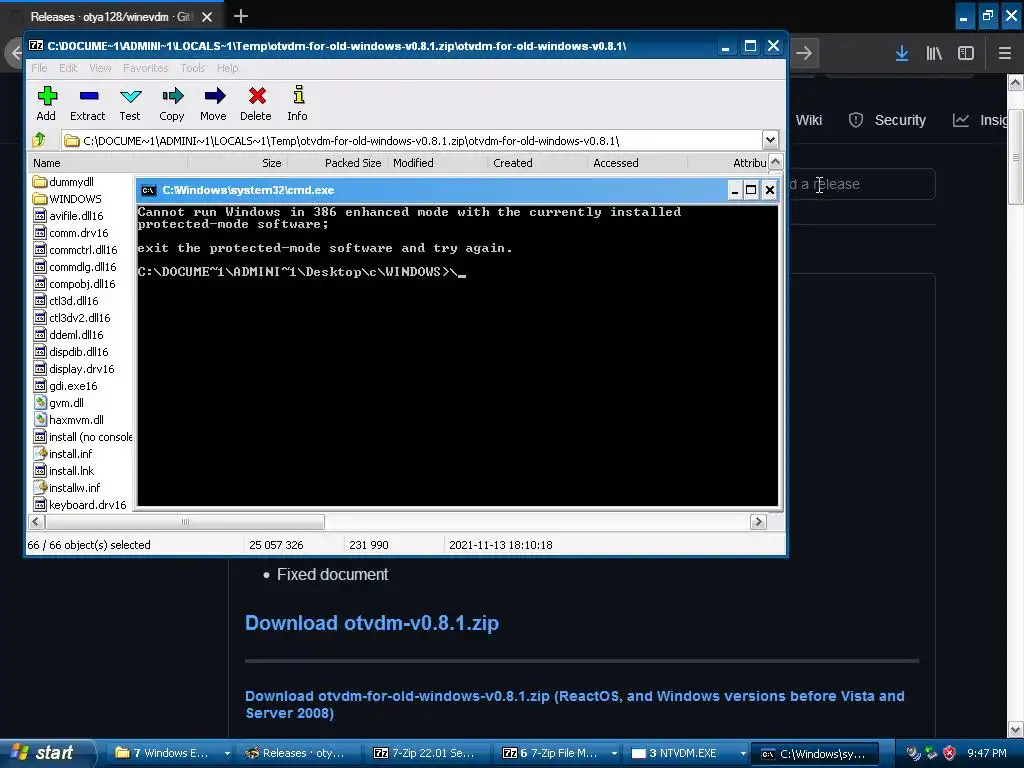Open 7-Zip File menu
The height and width of the screenshot is (768, 1024).
click(x=39, y=68)
